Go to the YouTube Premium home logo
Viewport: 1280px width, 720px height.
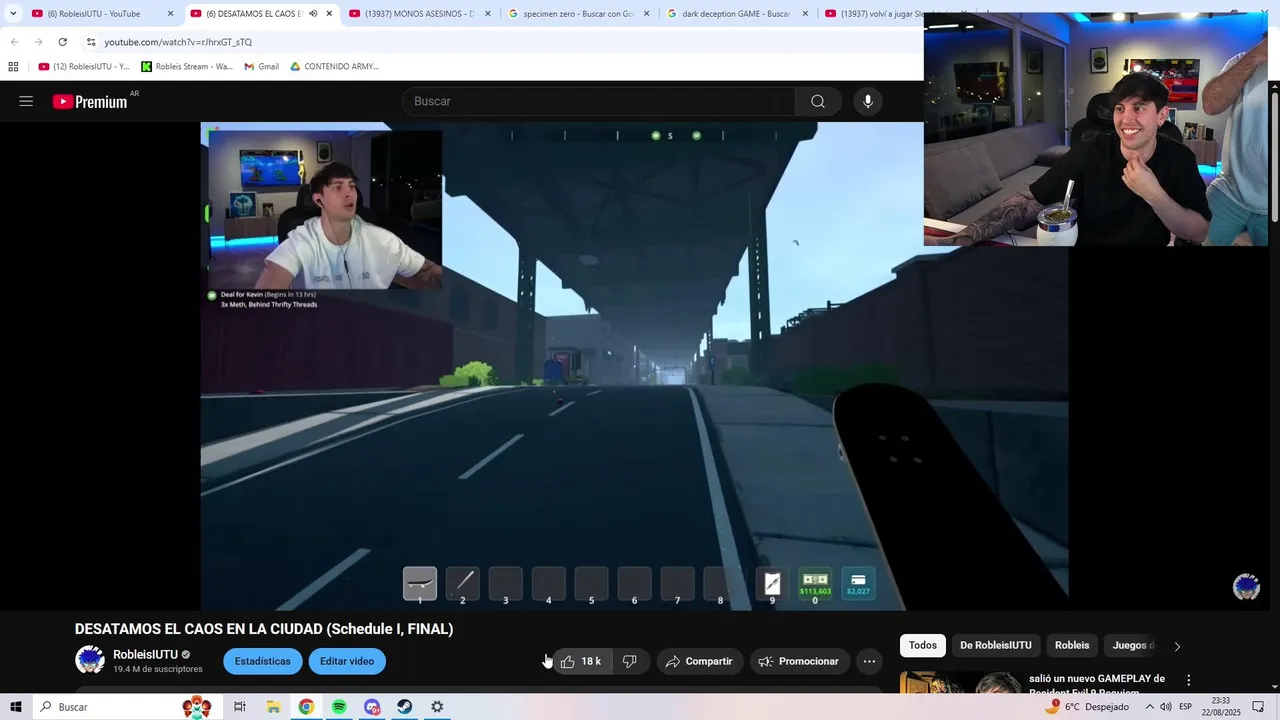[90, 101]
